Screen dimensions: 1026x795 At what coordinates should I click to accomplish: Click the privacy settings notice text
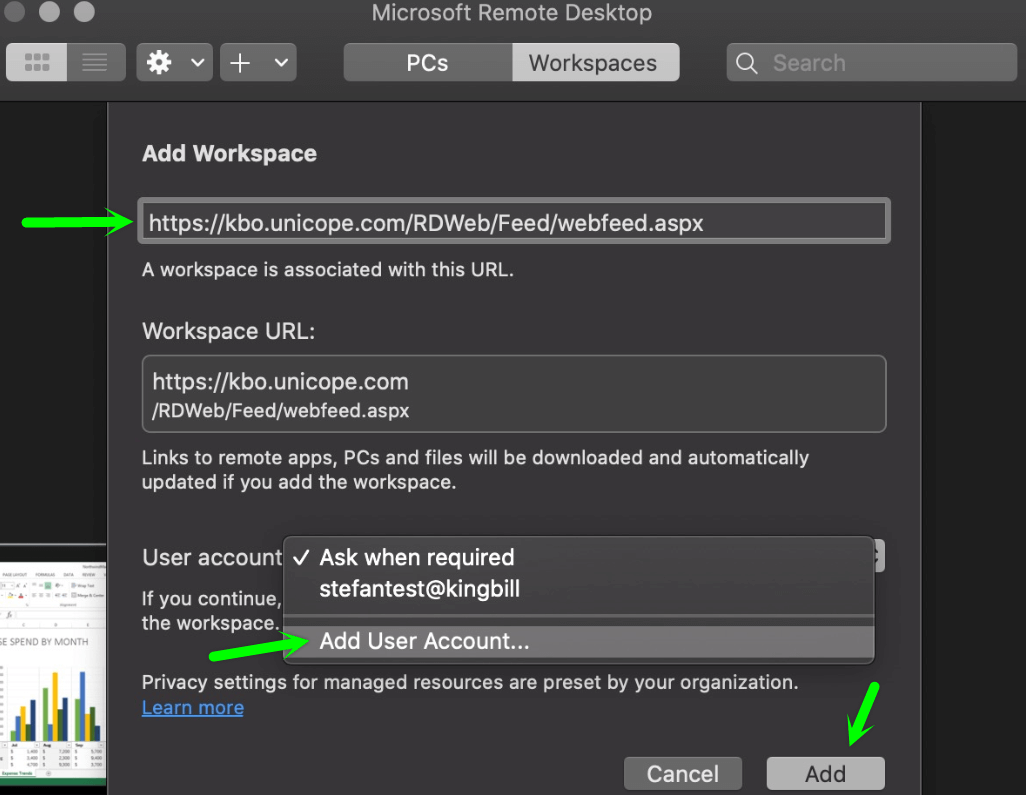pos(470,682)
